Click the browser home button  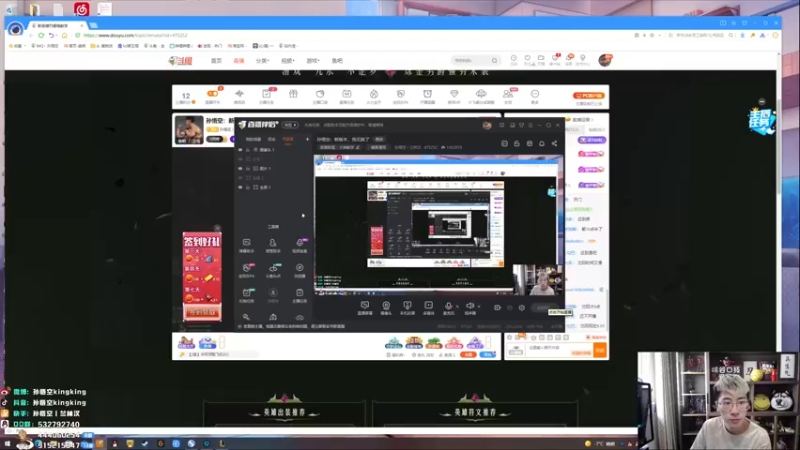[64, 35]
